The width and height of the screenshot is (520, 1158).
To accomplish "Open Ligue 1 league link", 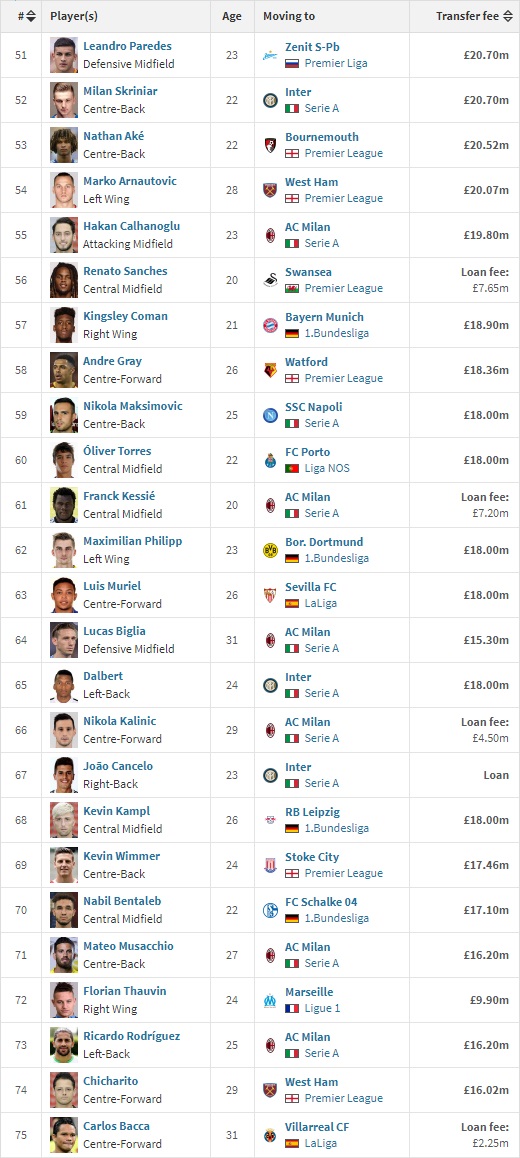I will (x=324, y=1009).
